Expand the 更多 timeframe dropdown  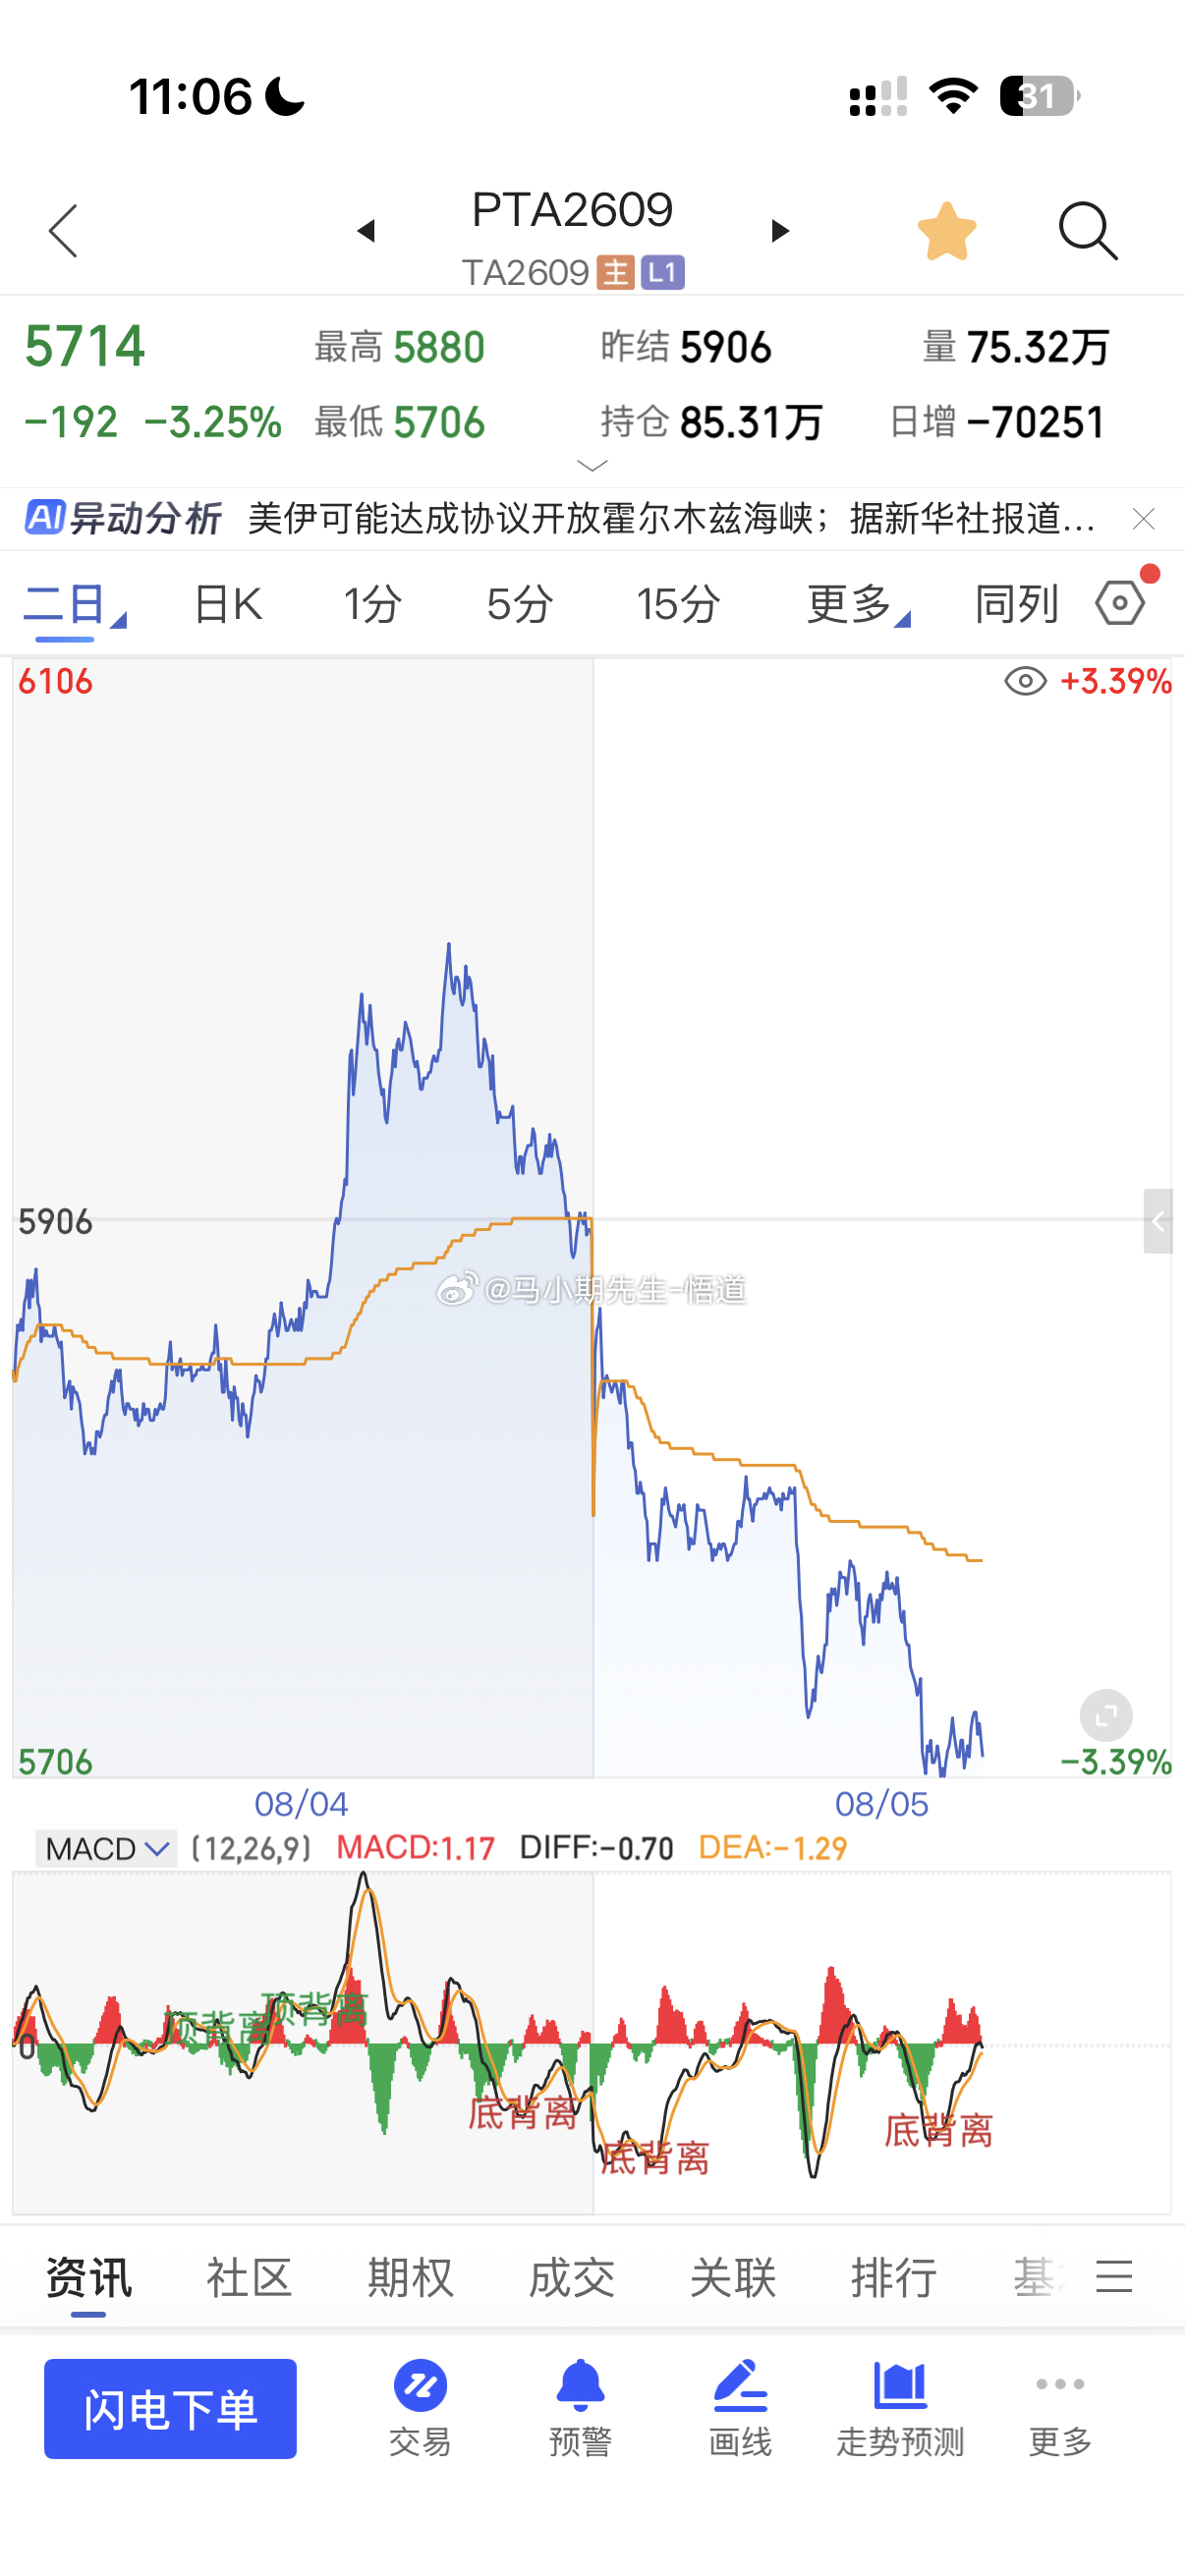coord(858,604)
